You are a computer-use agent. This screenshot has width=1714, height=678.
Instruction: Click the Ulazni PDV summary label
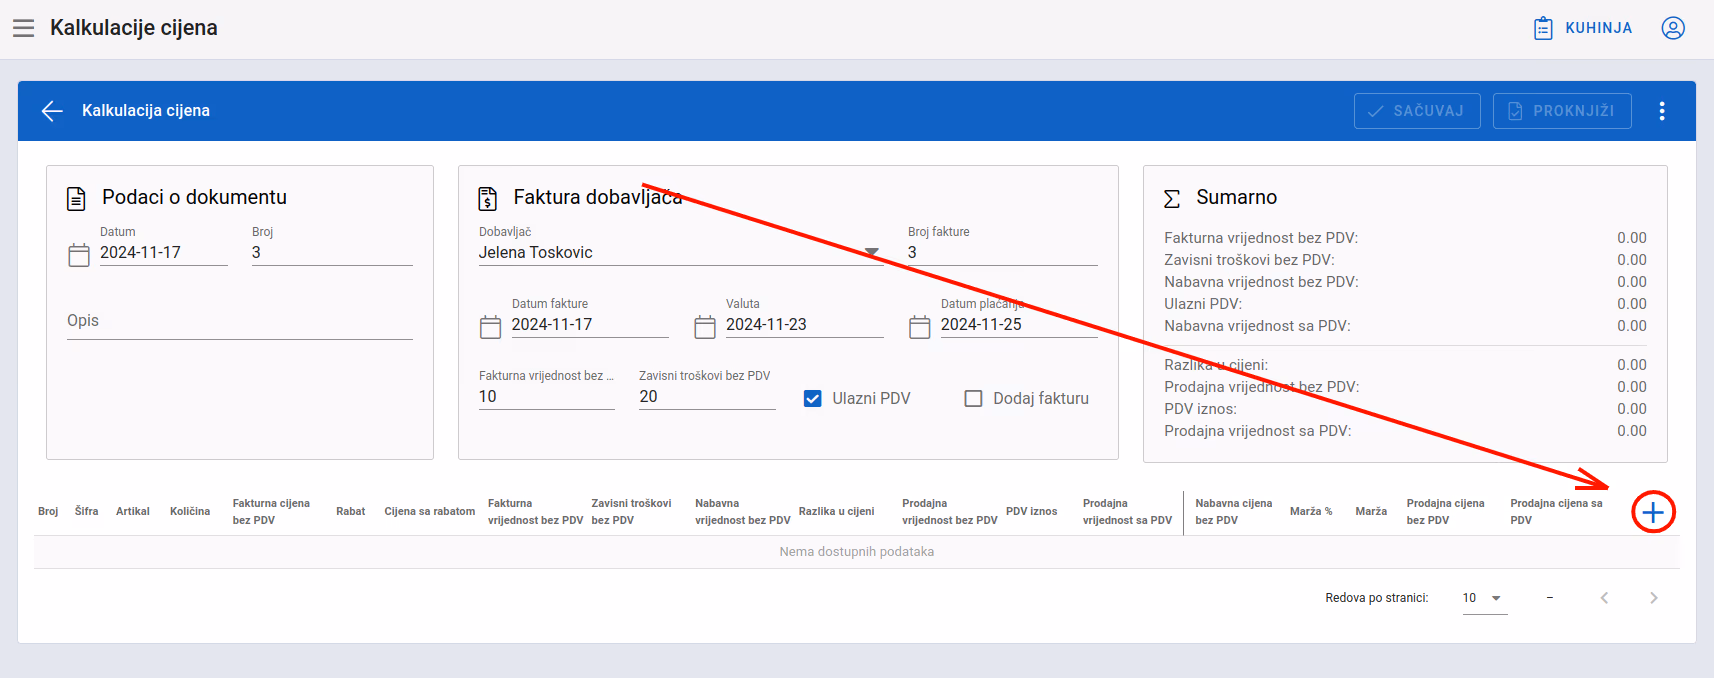click(x=1203, y=304)
